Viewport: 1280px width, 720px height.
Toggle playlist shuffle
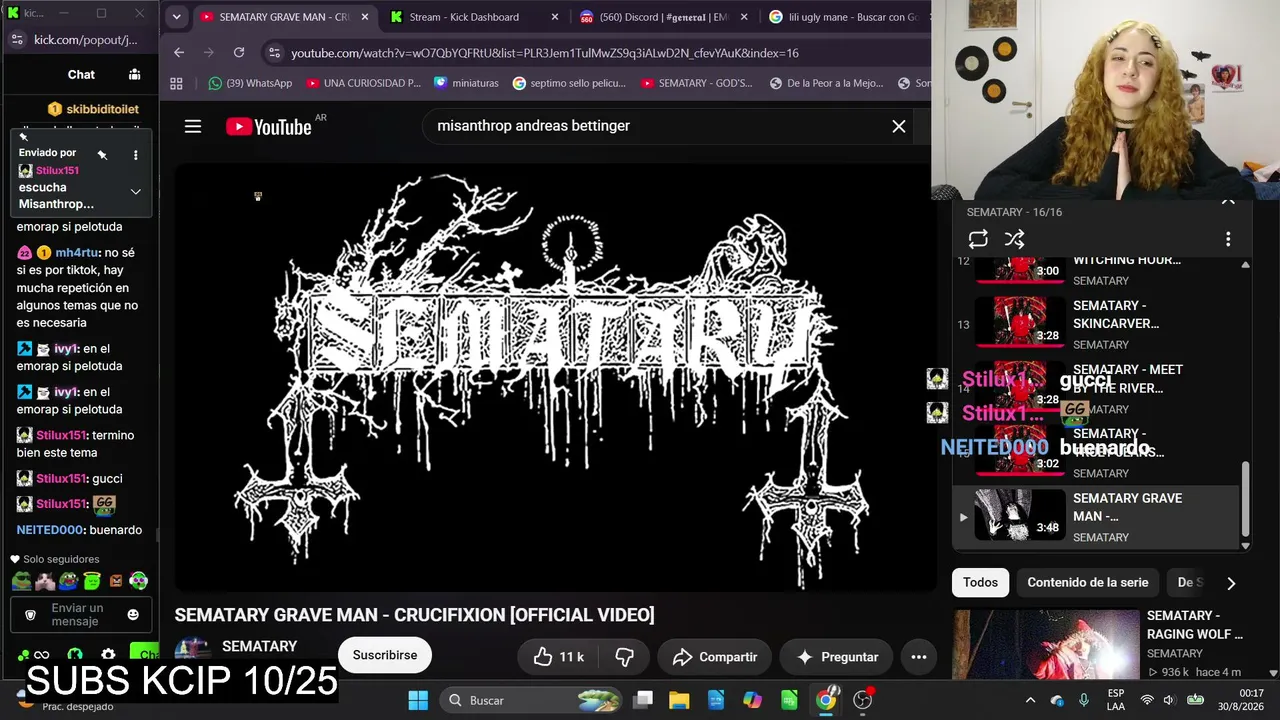pyautogui.click(x=1014, y=239)
